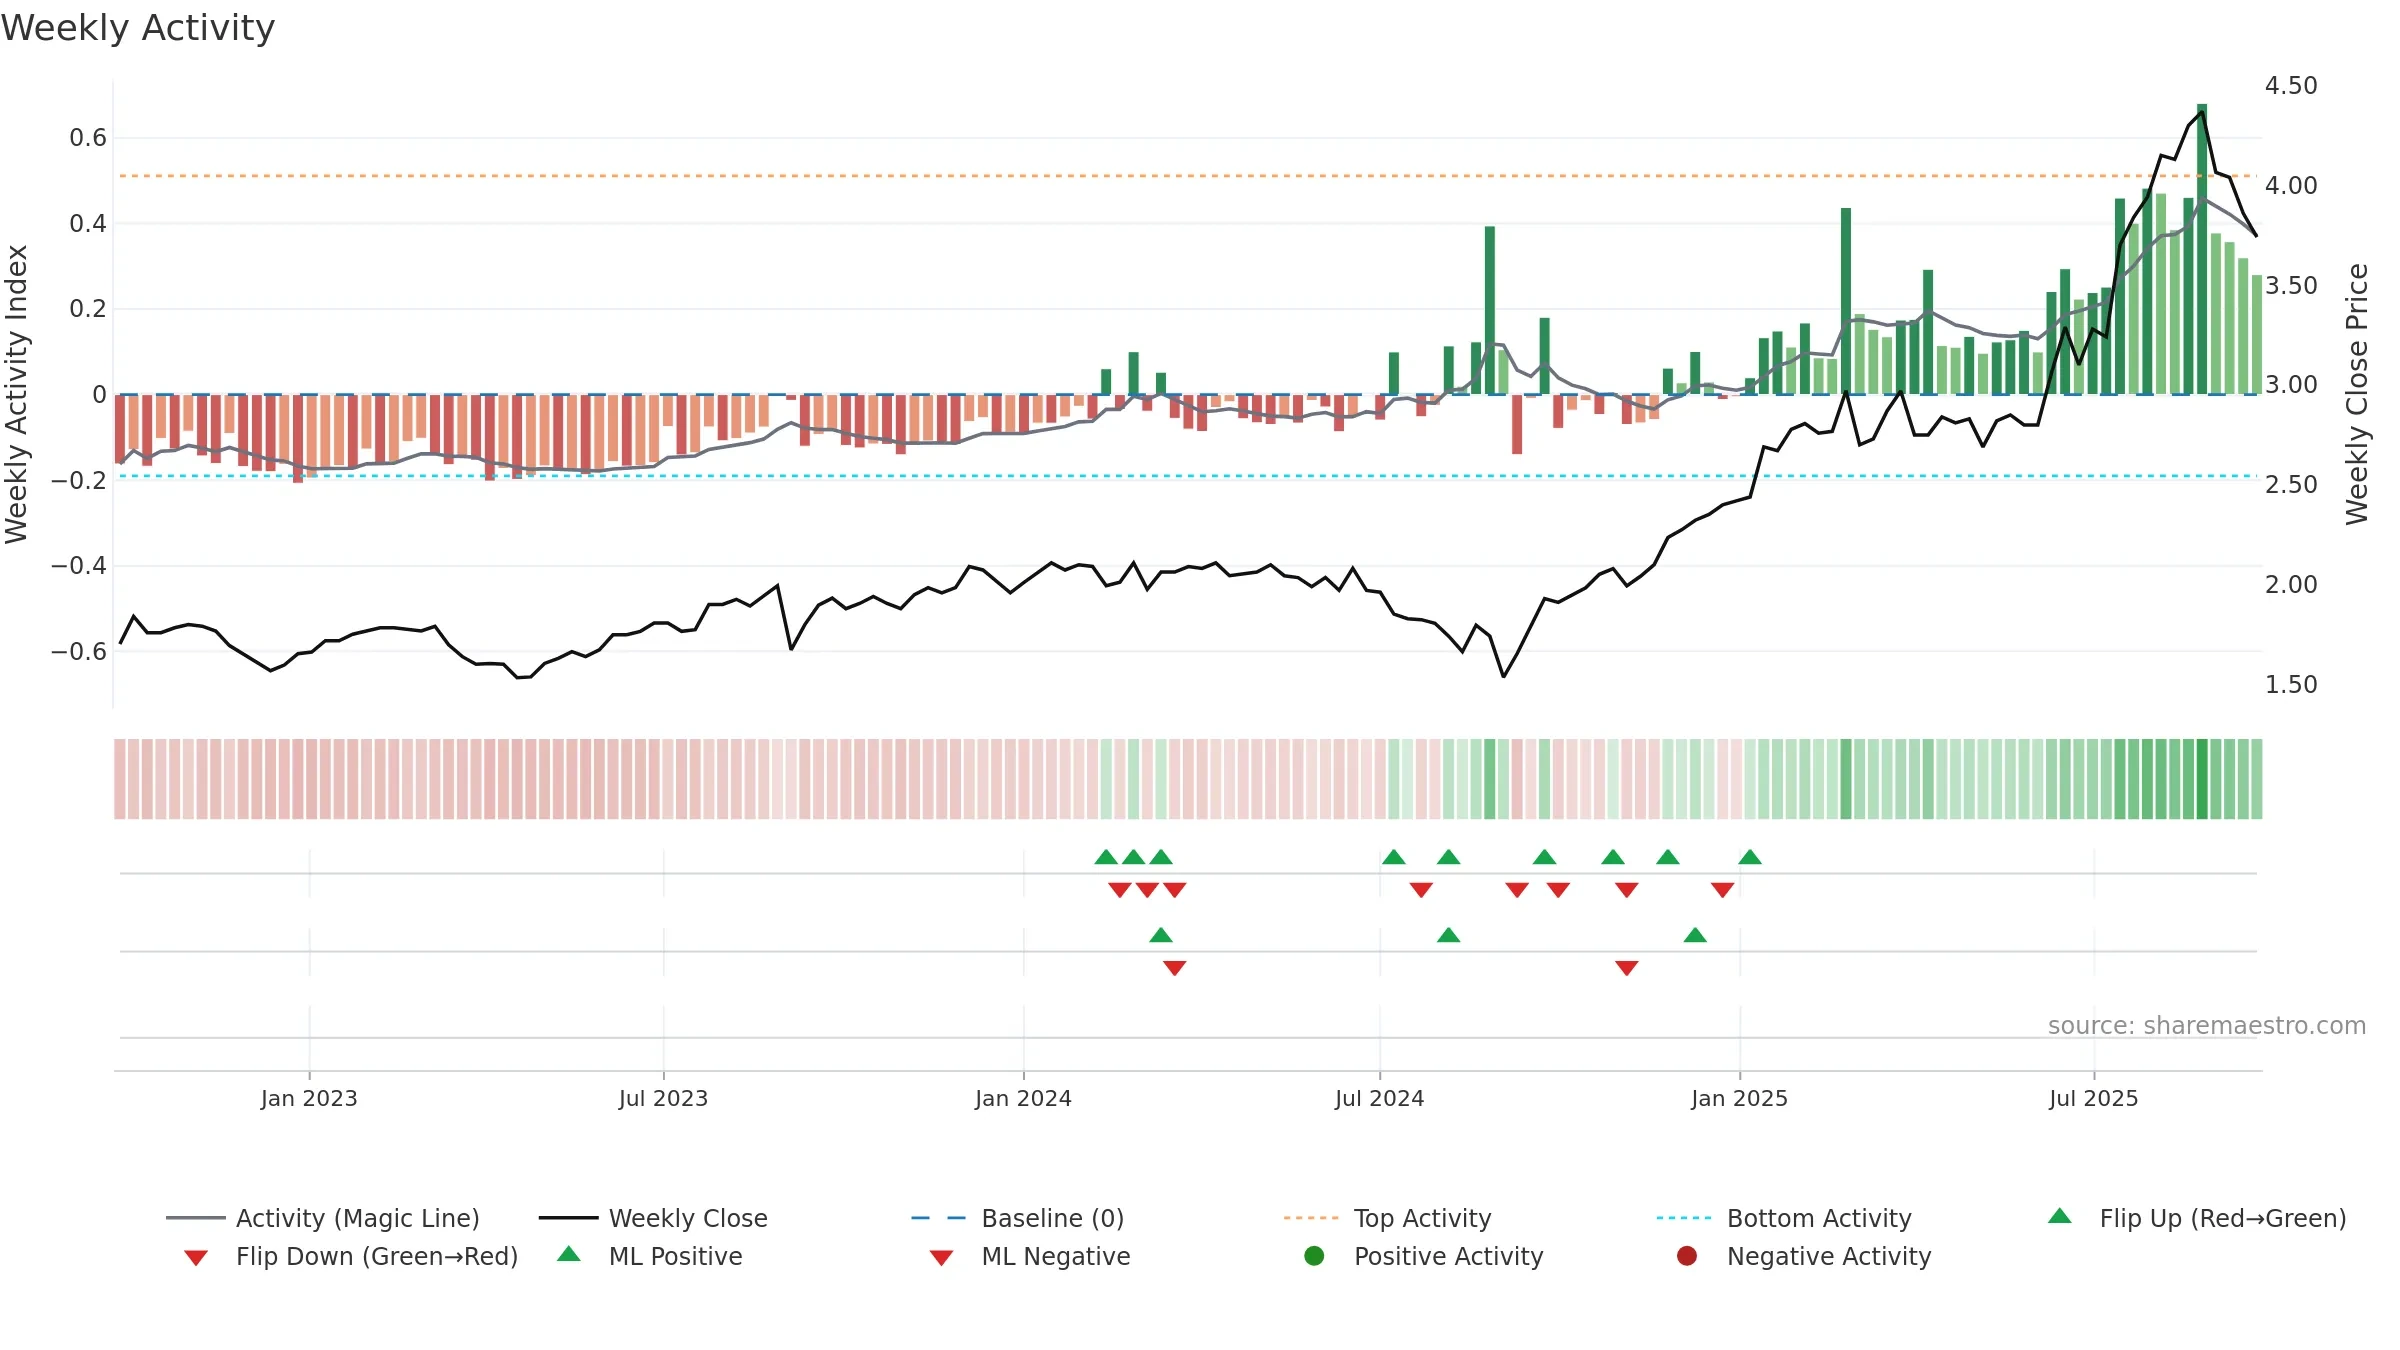Click the Weekly Activity Index axis title
This screenshot has width=2400, height=1350.
16,394
